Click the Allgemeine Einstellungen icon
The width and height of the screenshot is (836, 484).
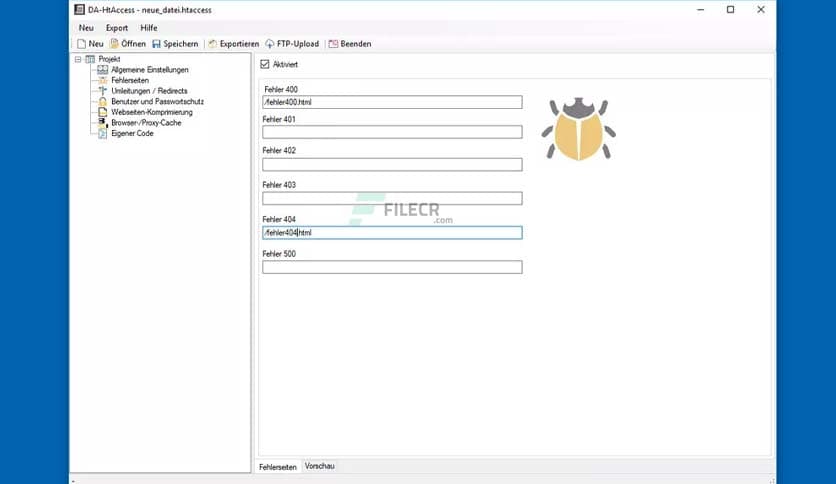(102, 70)
